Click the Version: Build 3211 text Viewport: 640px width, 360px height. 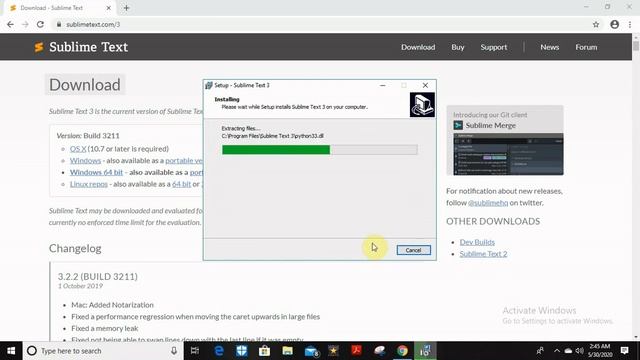click(x=88, y=136)
